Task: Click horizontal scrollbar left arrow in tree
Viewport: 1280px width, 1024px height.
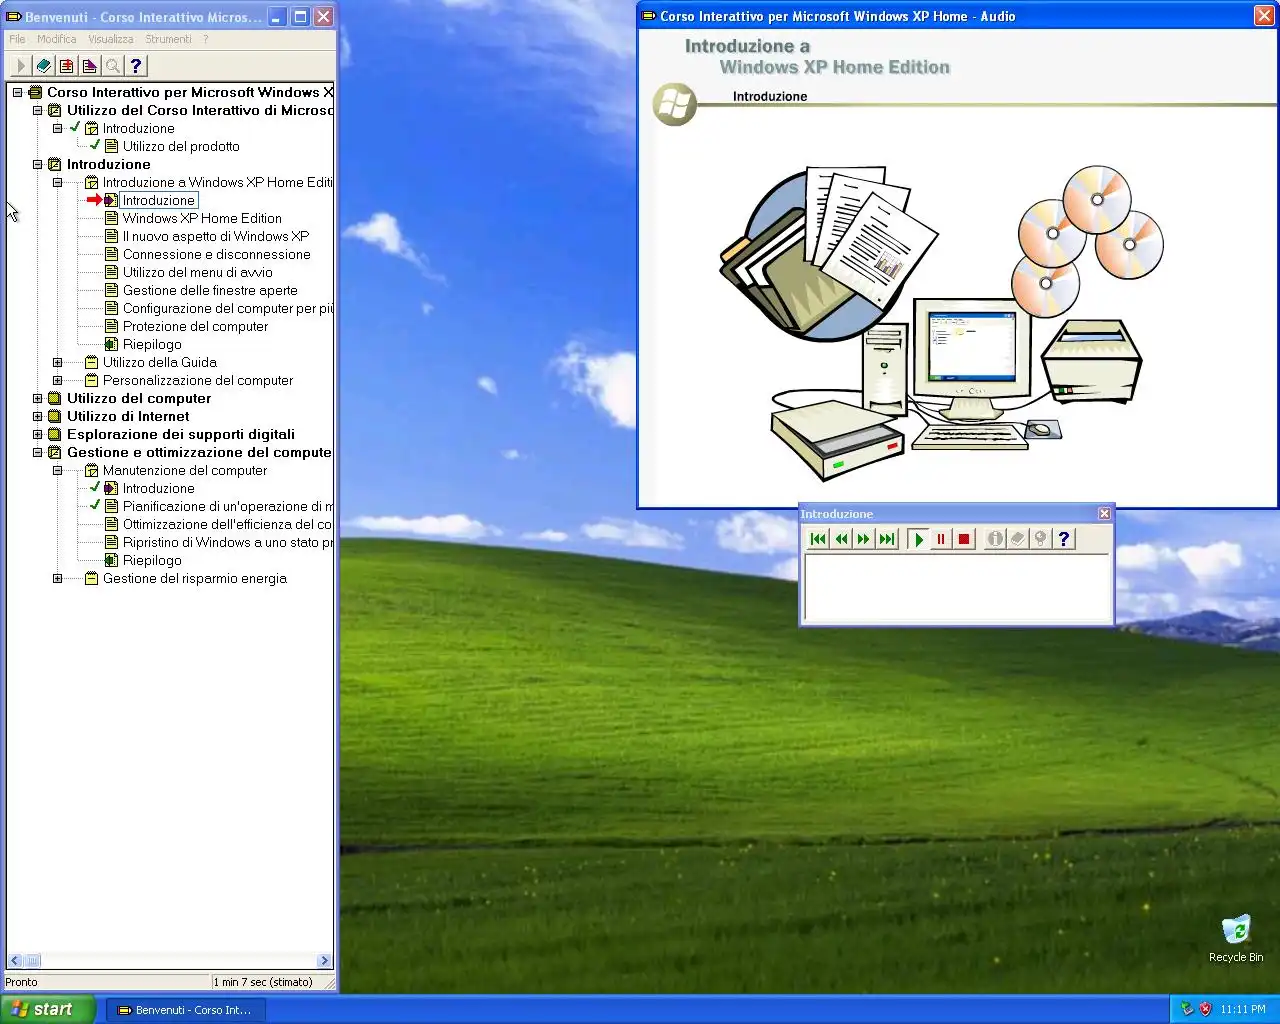Action: point(15,961)
